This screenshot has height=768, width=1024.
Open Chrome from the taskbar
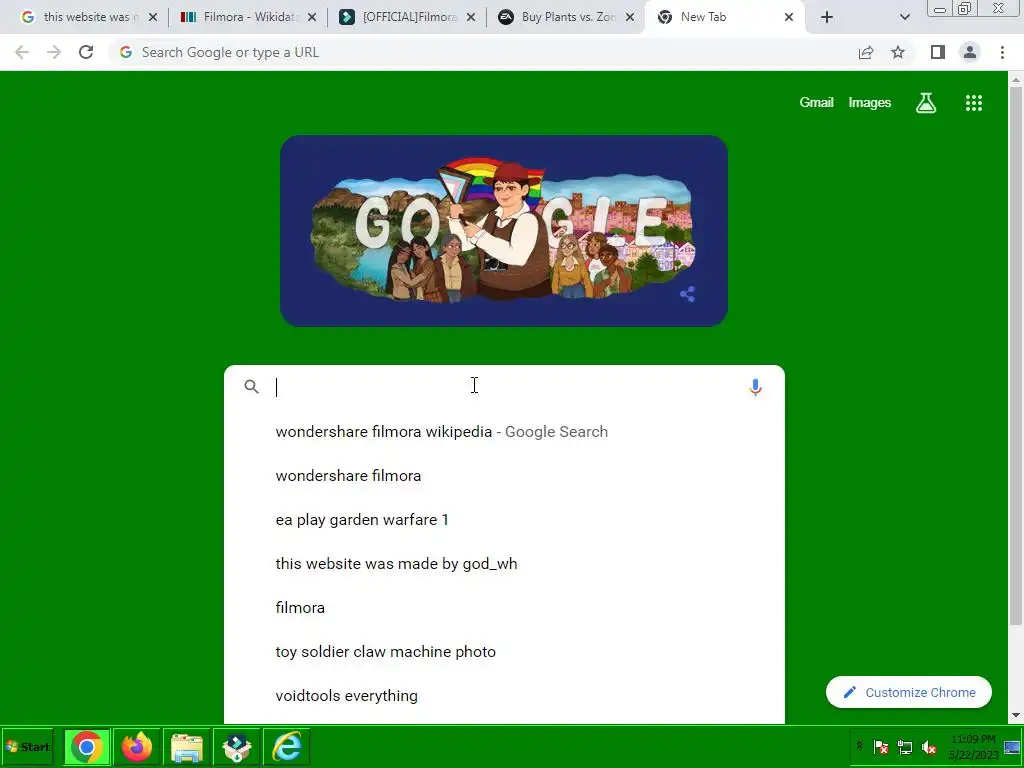pyautogui.click(x=86, y=747)
